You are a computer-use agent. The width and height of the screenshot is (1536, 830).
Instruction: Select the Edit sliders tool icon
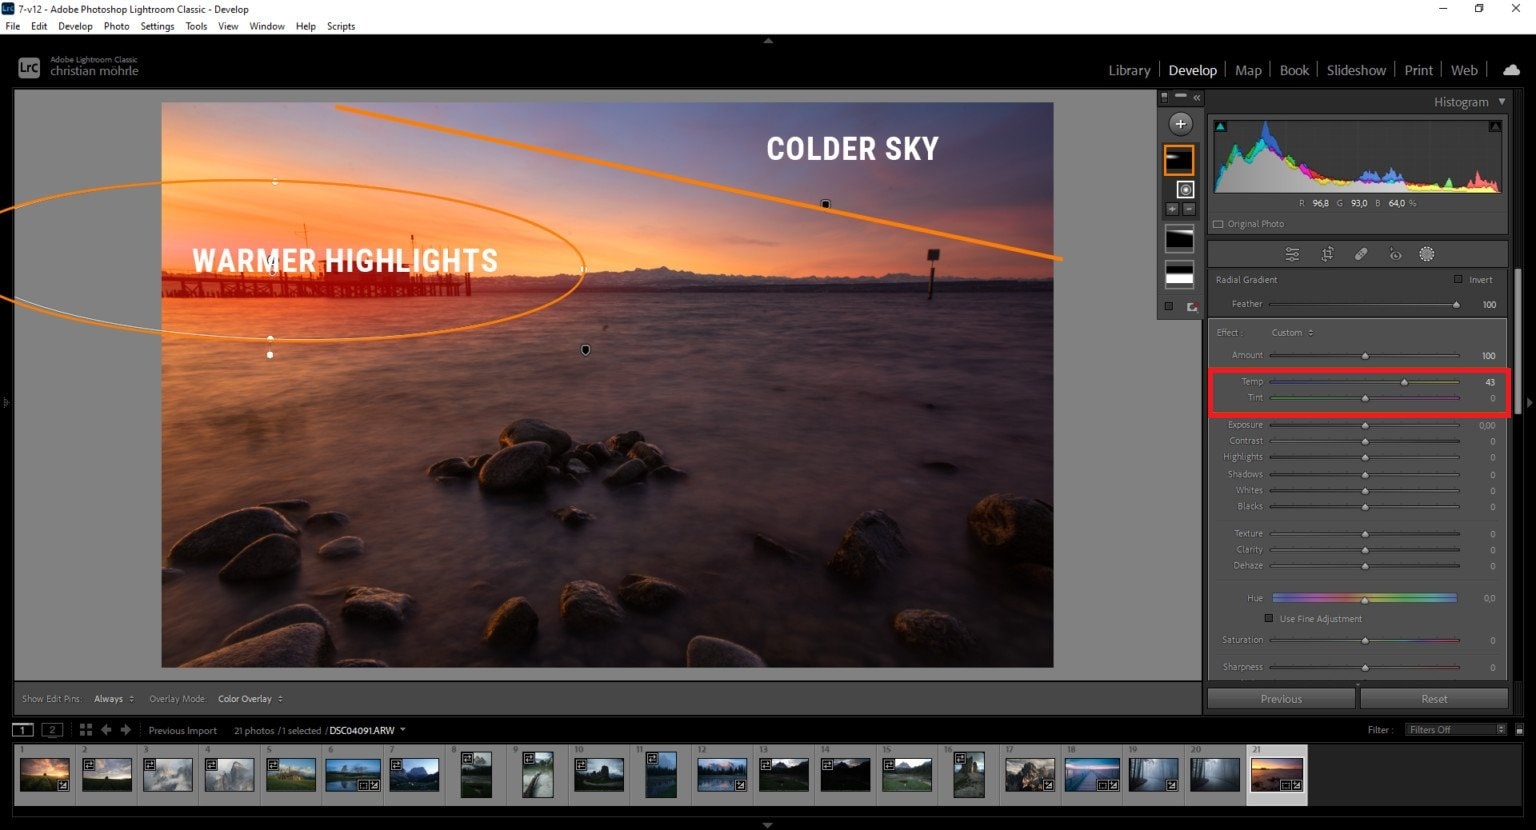pyautogui.click(x=1292, y=254)
